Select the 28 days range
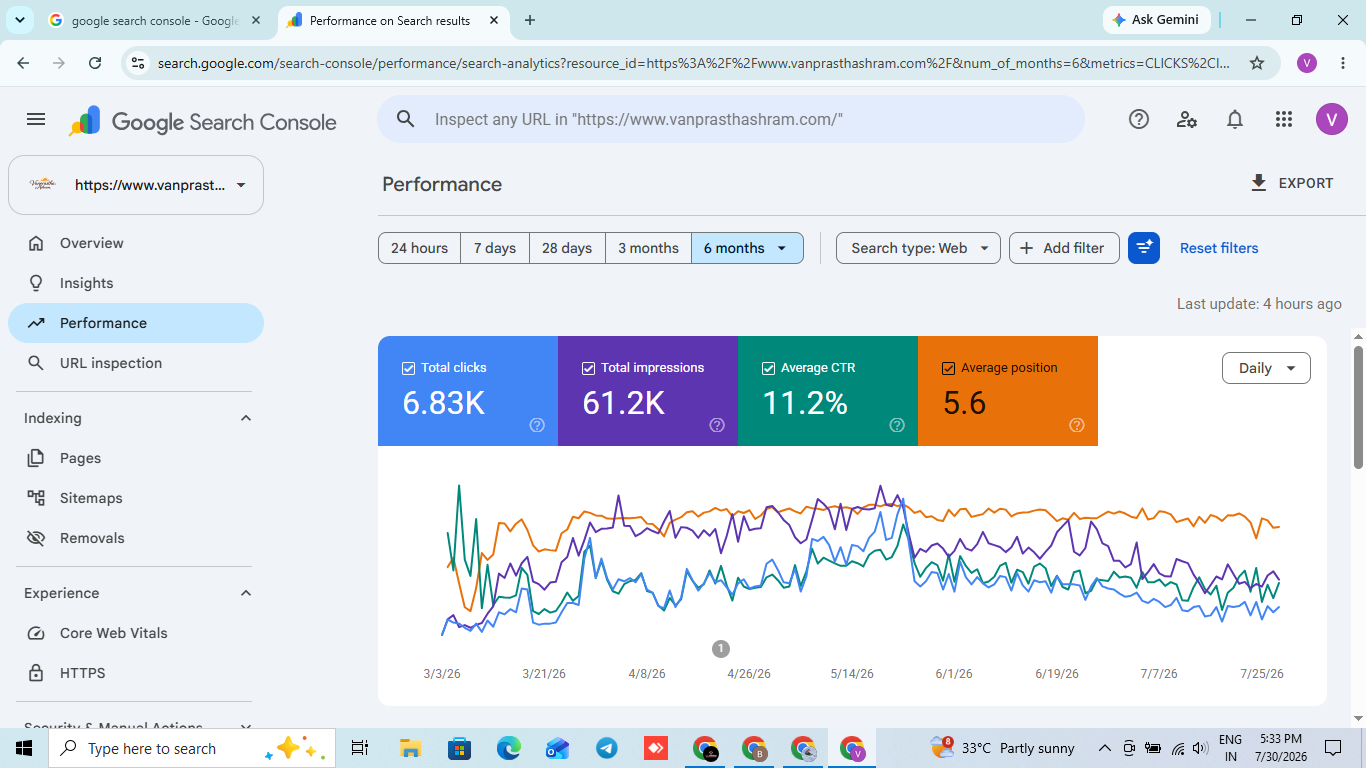Viewport: 1366px width, 768px height. (567, 248)
